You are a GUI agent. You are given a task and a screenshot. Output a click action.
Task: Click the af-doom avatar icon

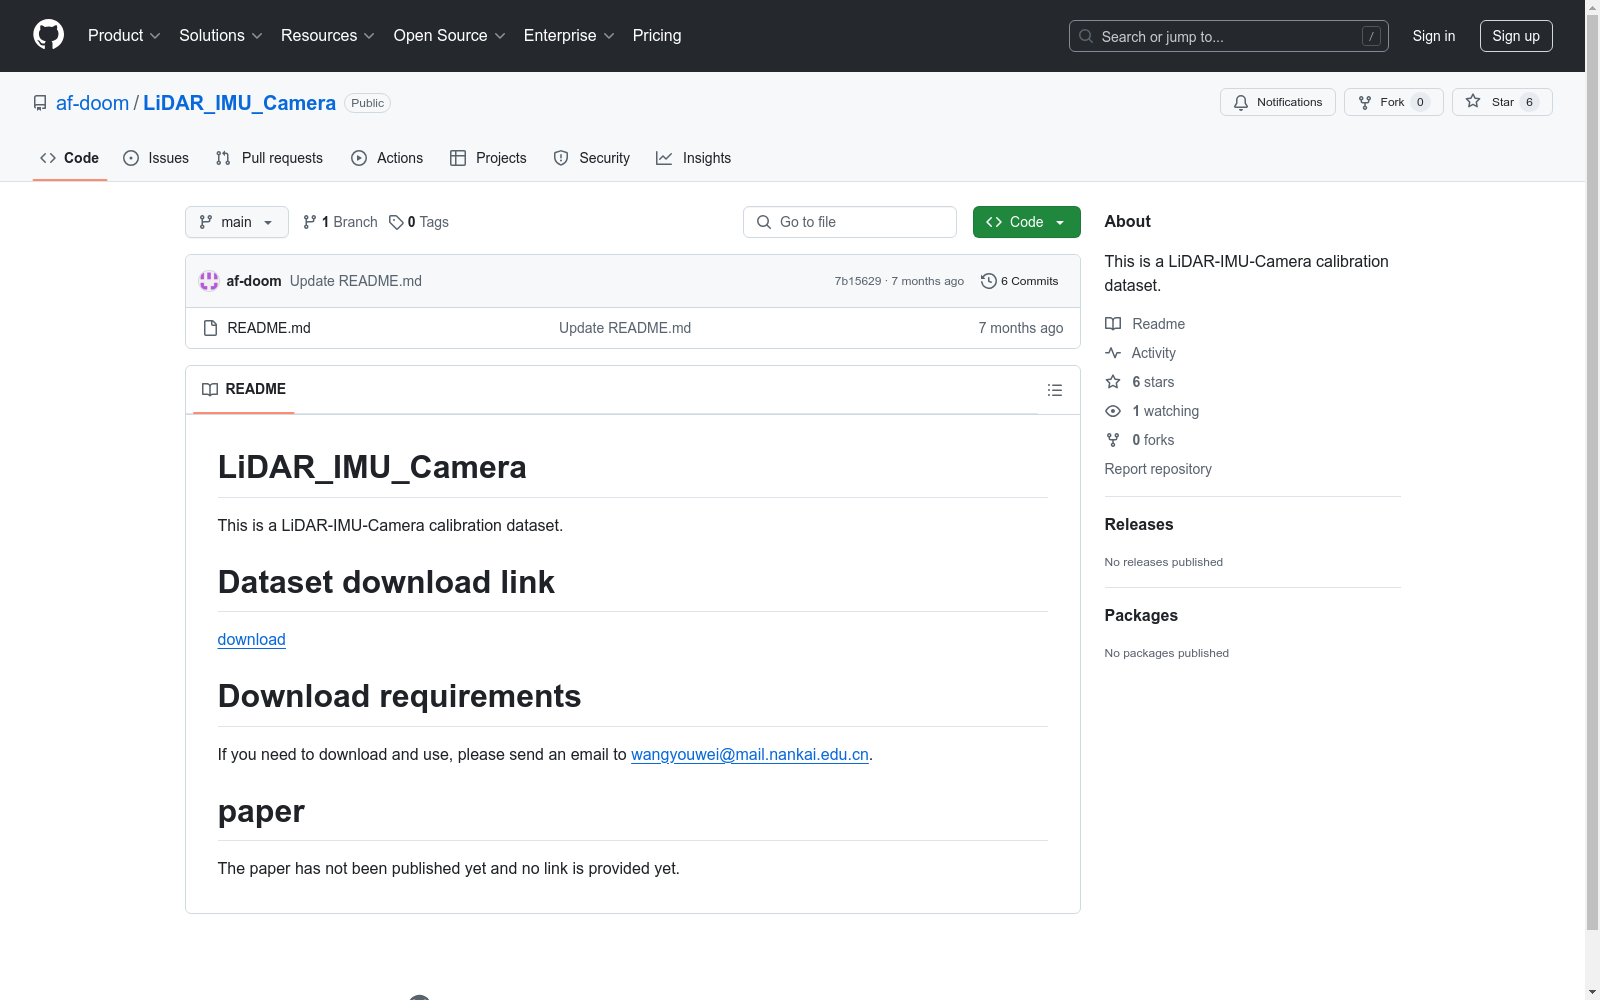click(209, 281)
